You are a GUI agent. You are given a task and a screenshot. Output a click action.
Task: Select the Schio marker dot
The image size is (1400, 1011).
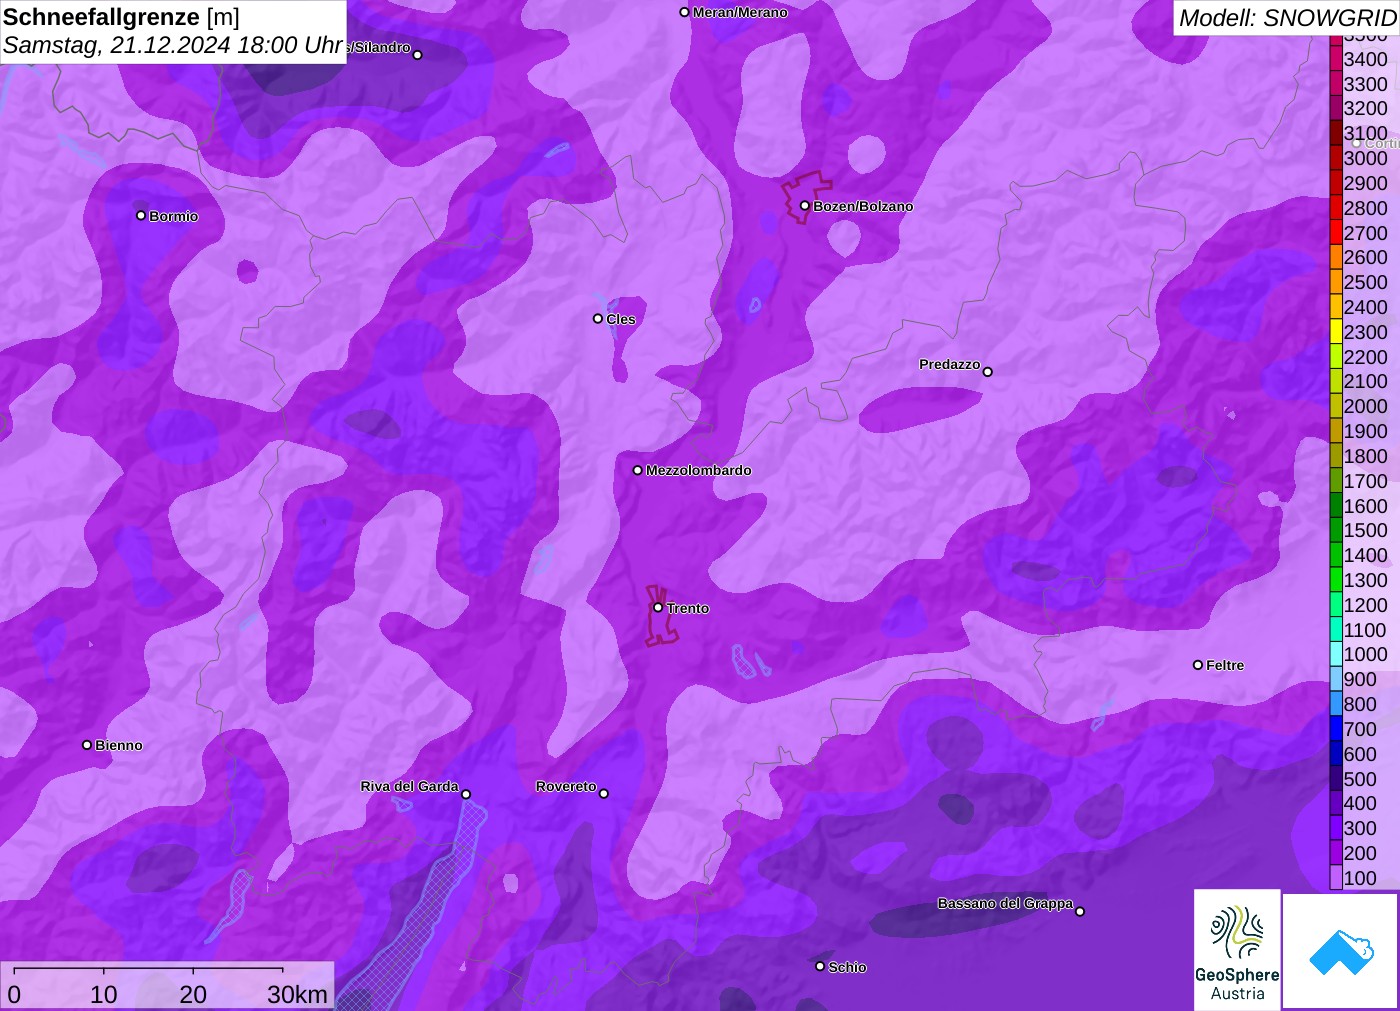820,966
